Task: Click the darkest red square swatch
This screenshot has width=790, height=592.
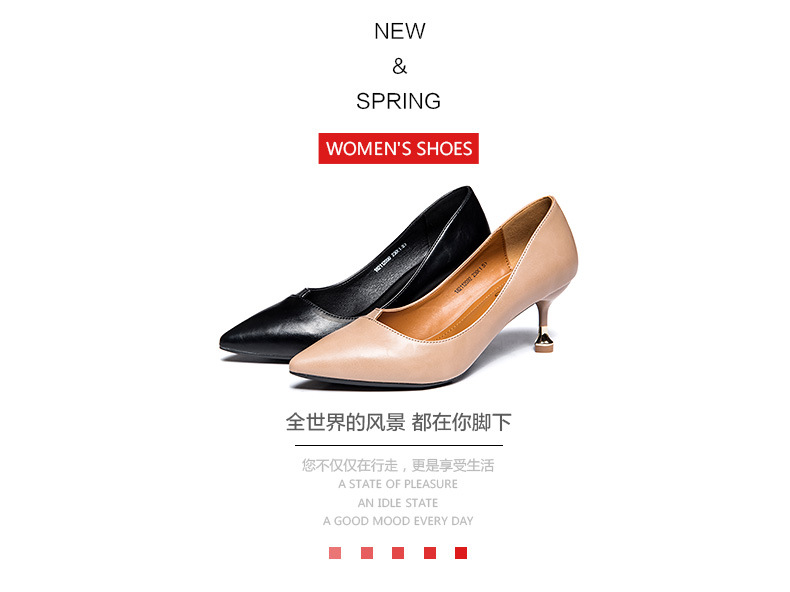Action: click(460, 553)
